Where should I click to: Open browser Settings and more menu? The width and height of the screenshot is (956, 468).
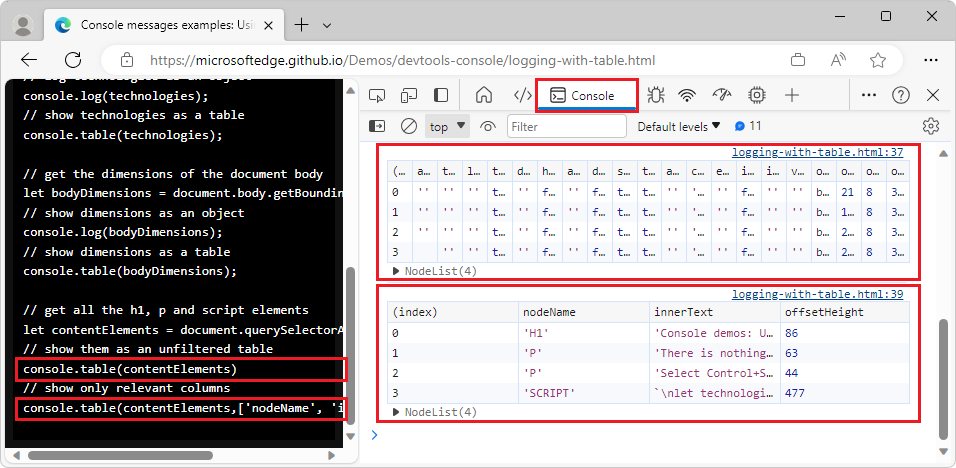click(x=930, y=60)
